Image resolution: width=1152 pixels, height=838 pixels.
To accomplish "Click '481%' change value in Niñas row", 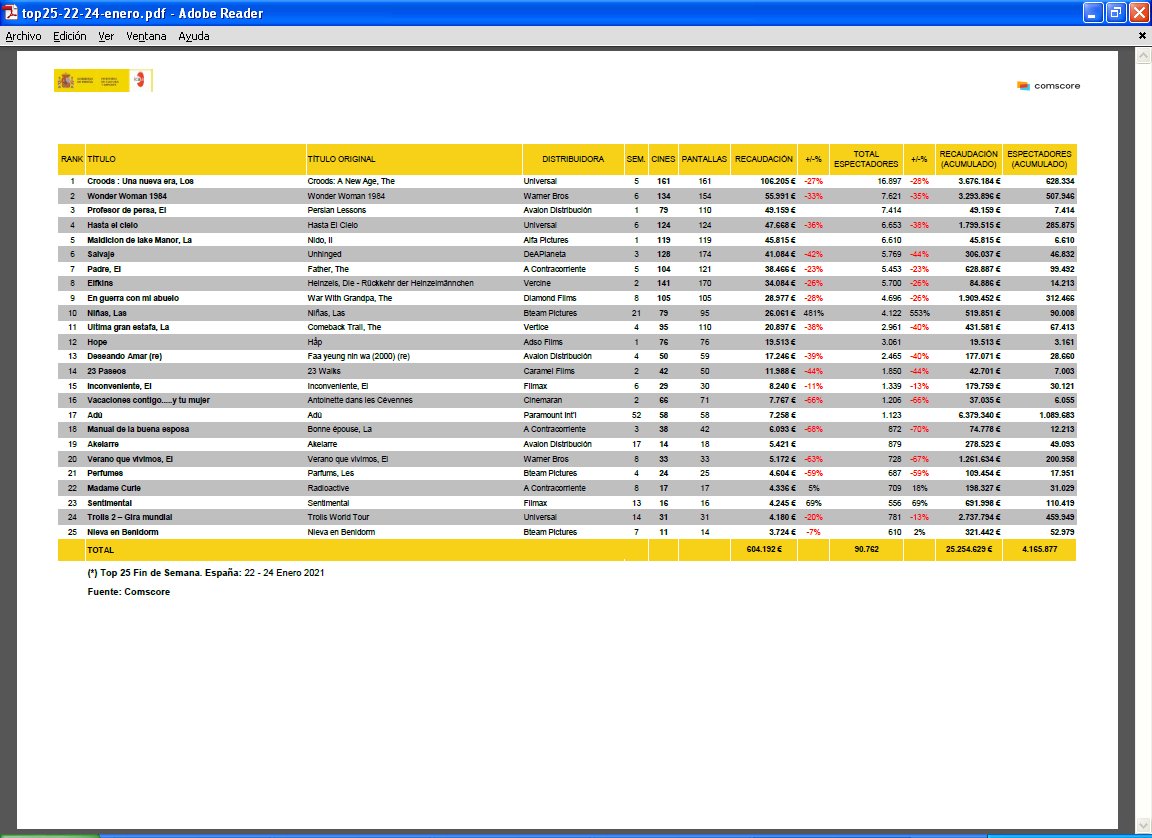I will [x=813, y=313].
